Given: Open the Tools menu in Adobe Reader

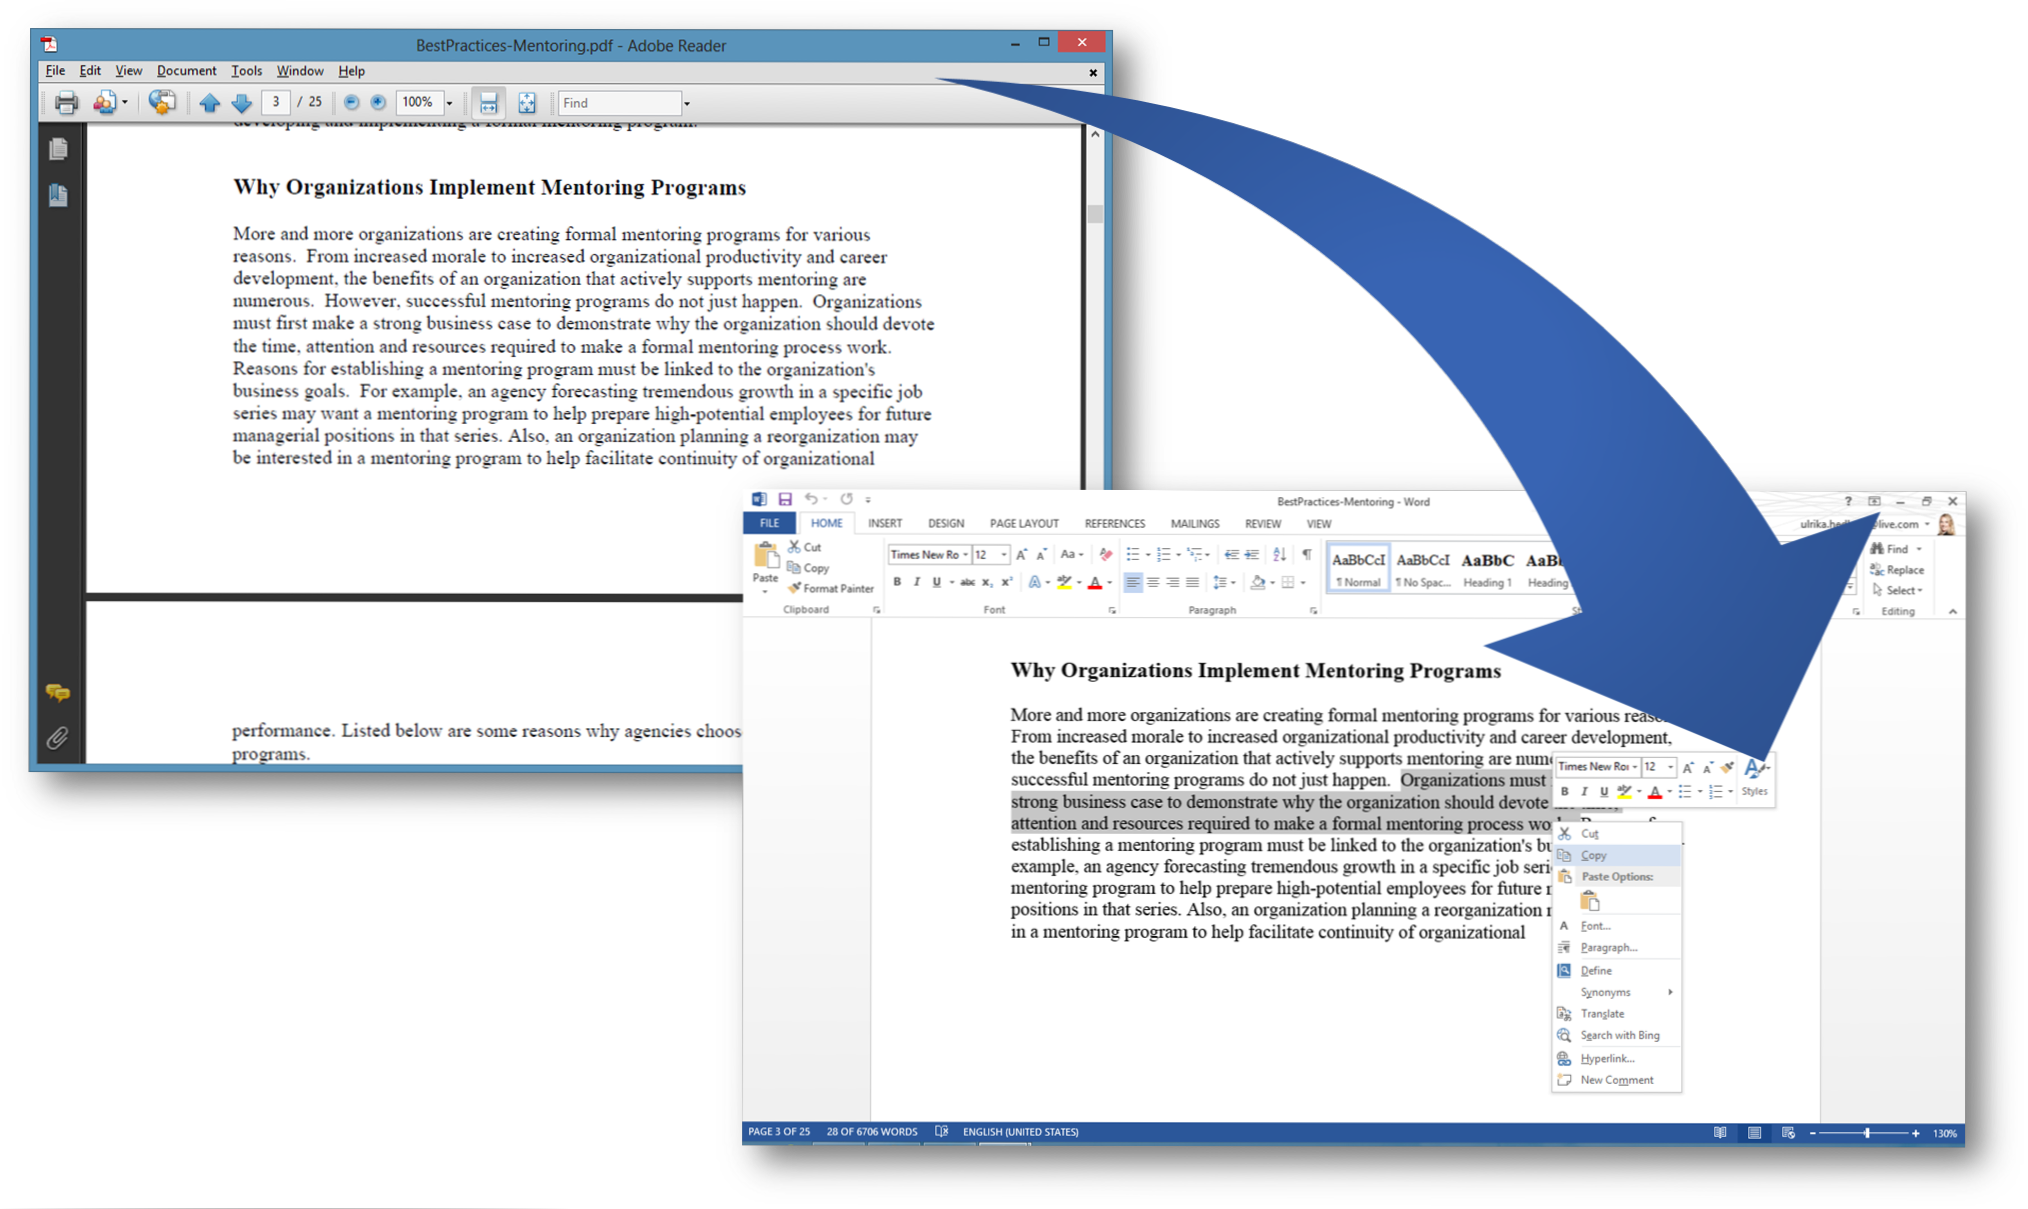Looking at the screenshot, I should (x=246, y=71).
